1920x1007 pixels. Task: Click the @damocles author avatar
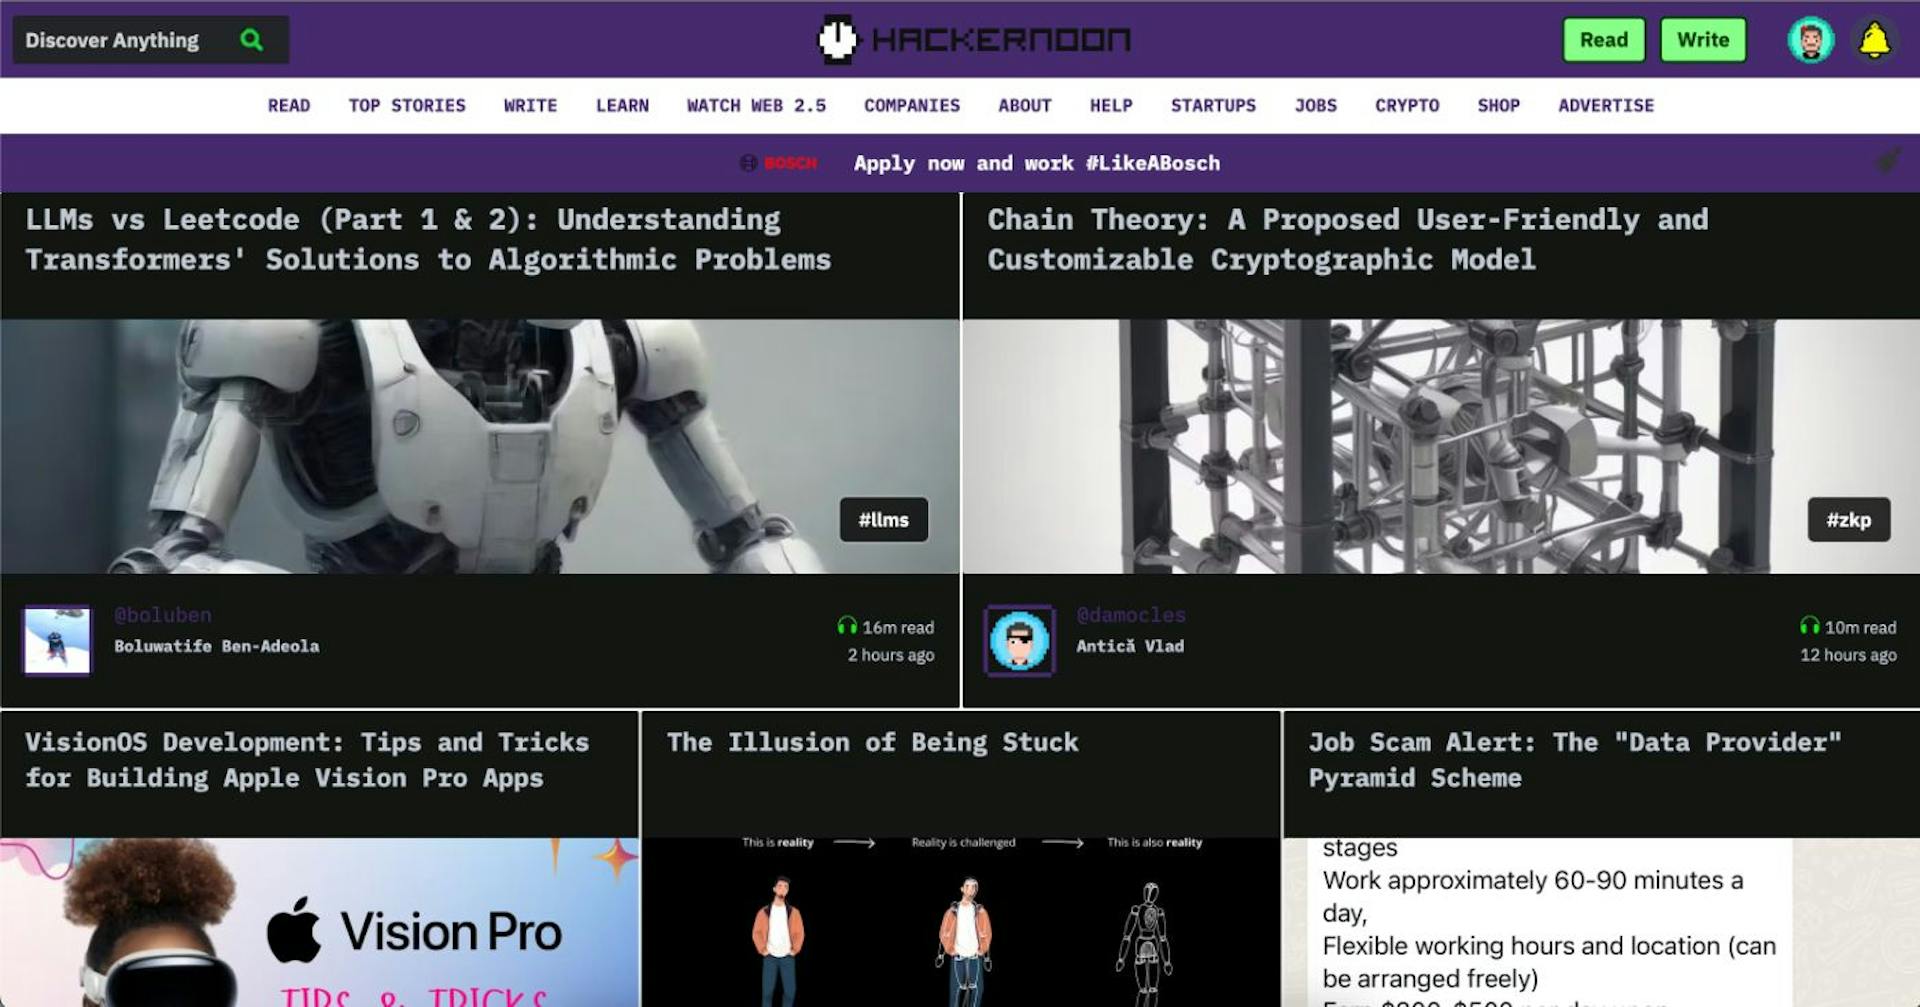(x=1019, y=640)
